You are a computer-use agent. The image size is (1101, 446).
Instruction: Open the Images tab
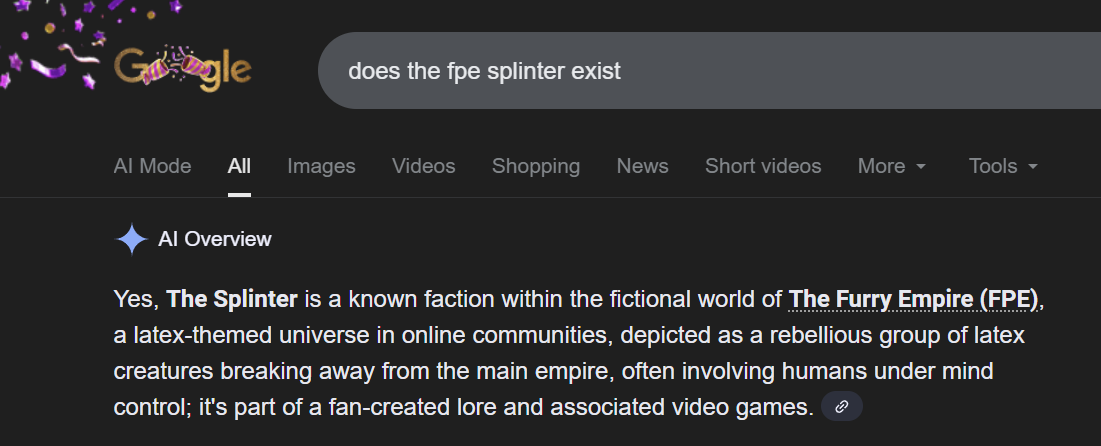pos(321,166)
